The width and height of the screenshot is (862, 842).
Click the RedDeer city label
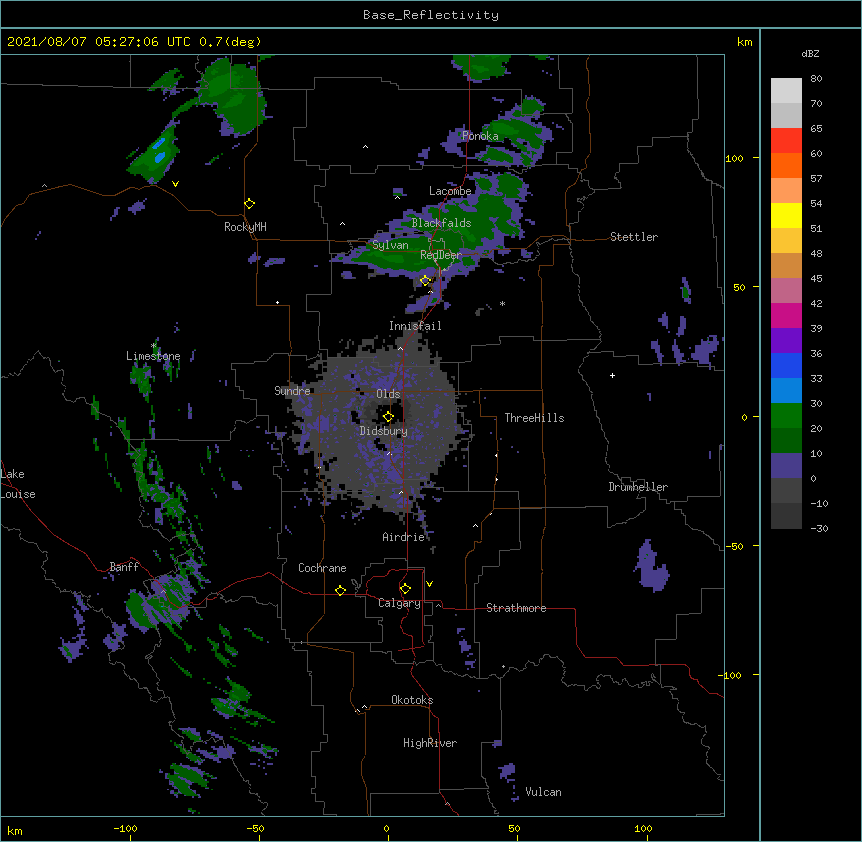point(441,255)
